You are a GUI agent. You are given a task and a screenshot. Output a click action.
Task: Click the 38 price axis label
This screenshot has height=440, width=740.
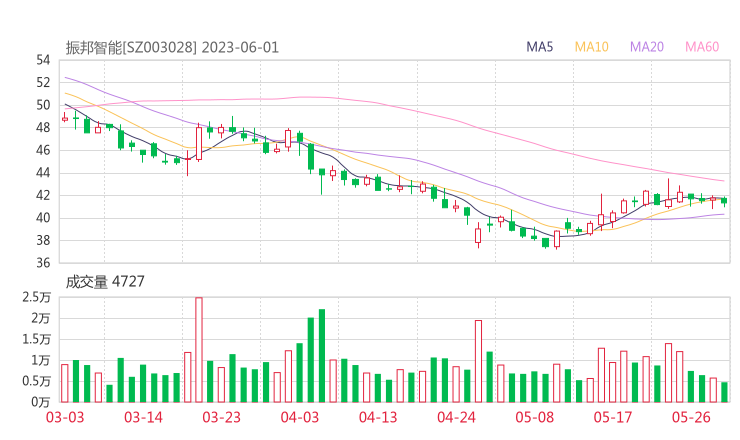43,240
